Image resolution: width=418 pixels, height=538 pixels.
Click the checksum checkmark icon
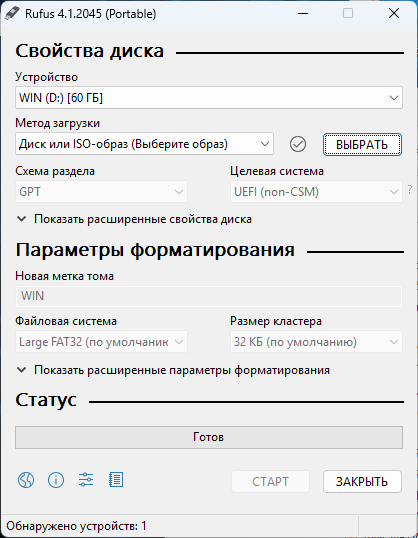coord(298,144)
